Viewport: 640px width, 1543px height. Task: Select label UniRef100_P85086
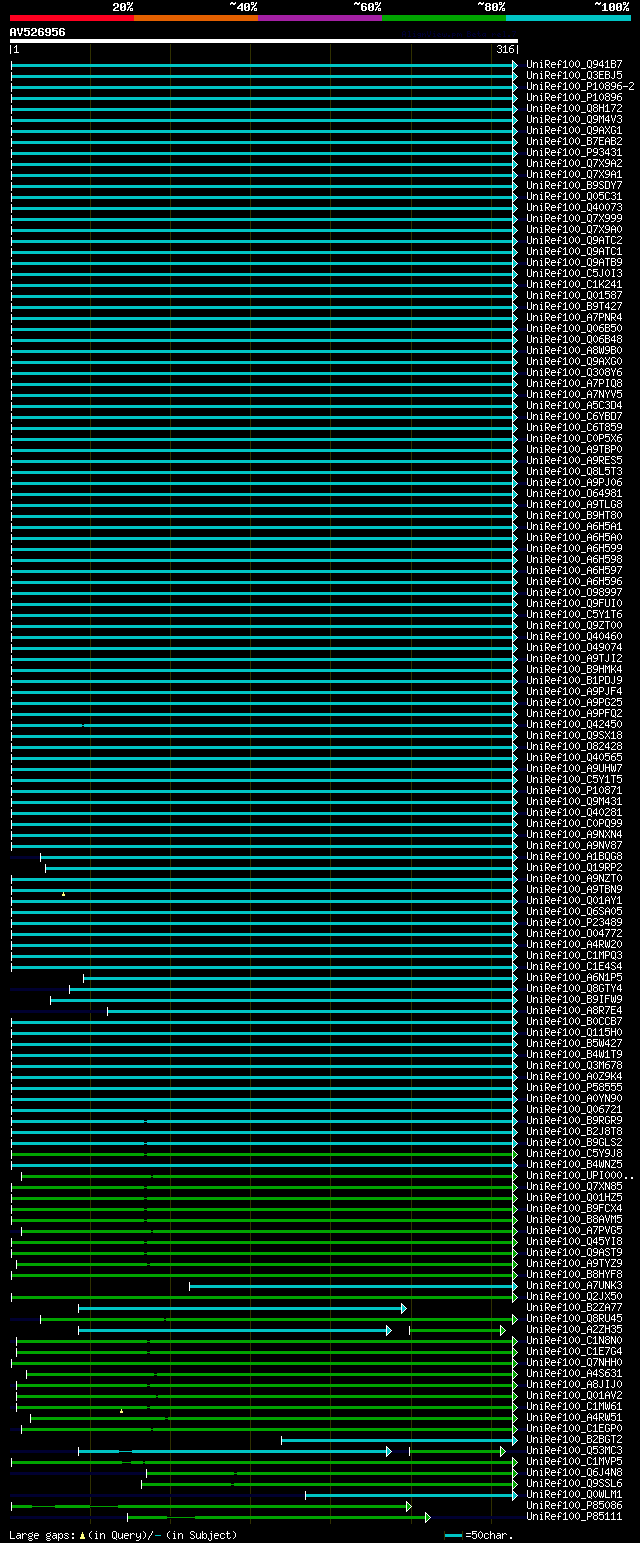[574, 1505]
